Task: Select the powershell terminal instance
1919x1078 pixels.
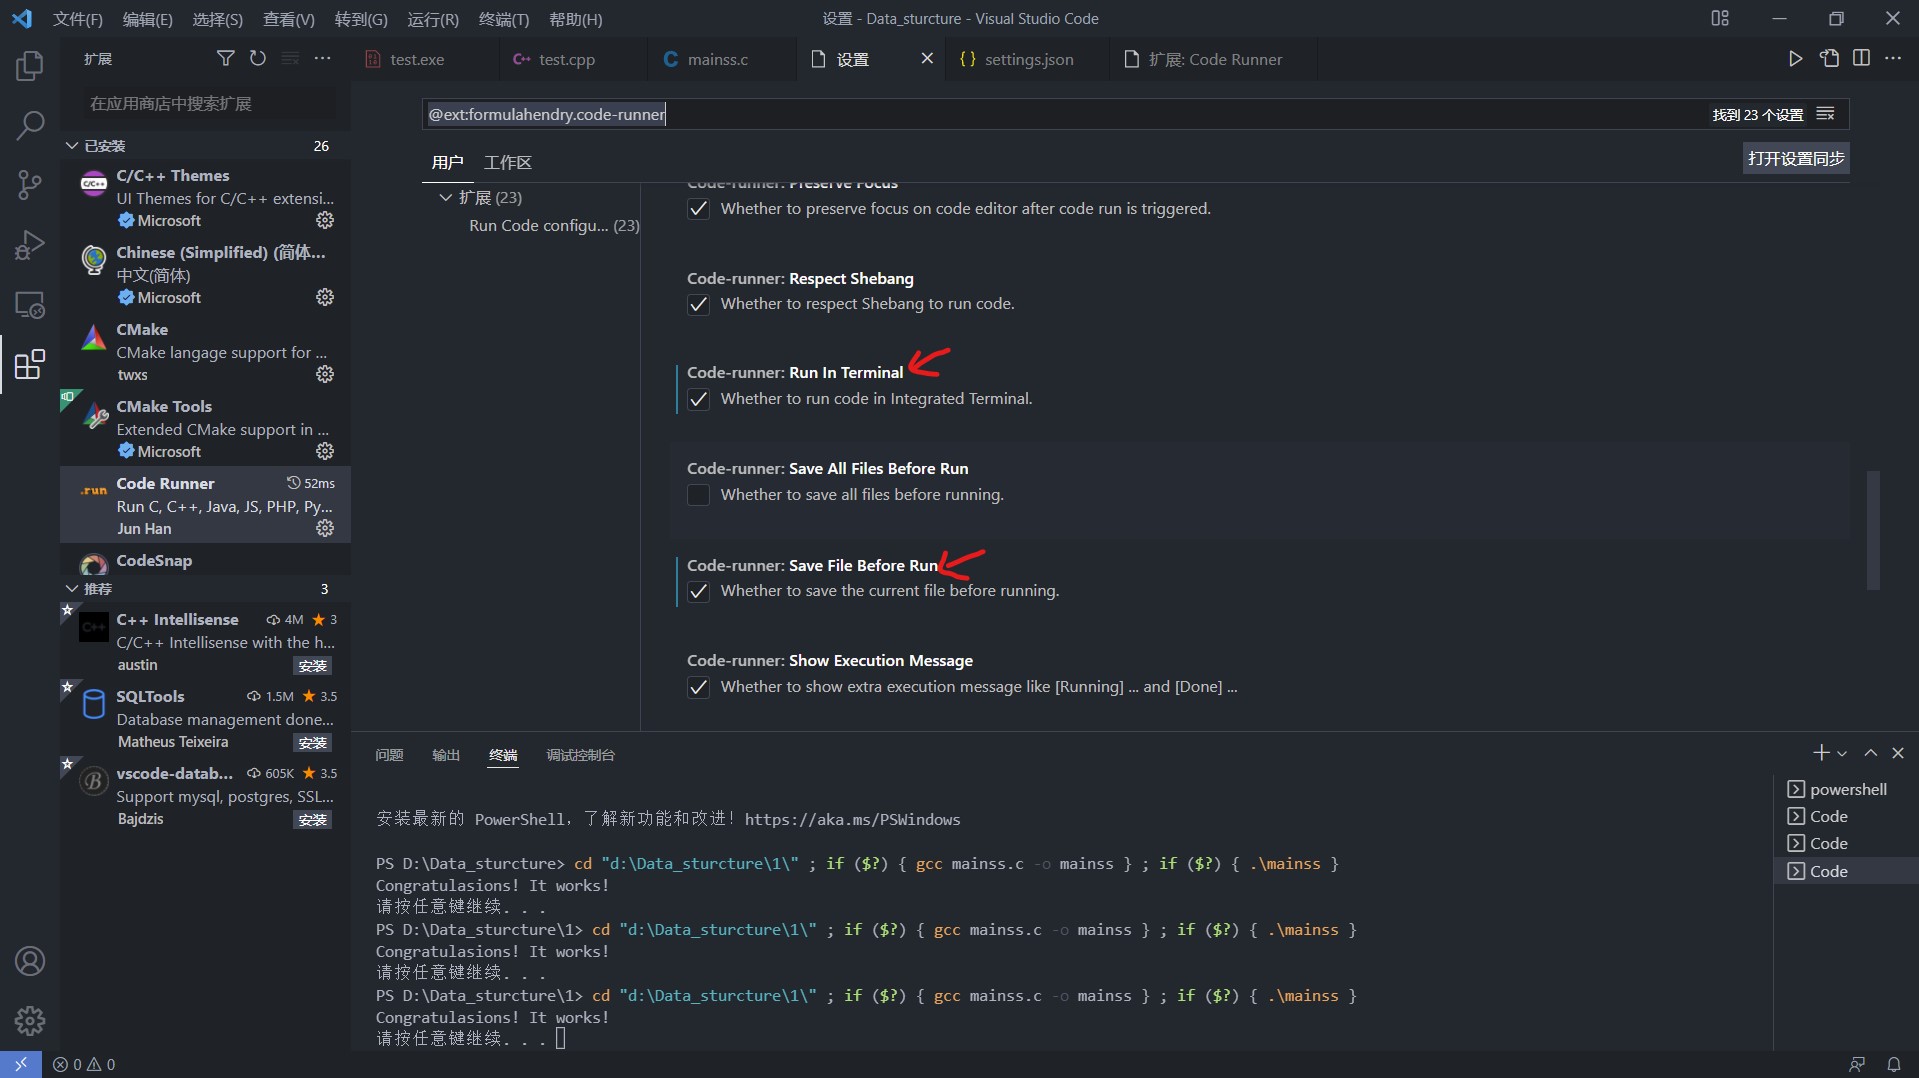Action: tap(1846, 789)
